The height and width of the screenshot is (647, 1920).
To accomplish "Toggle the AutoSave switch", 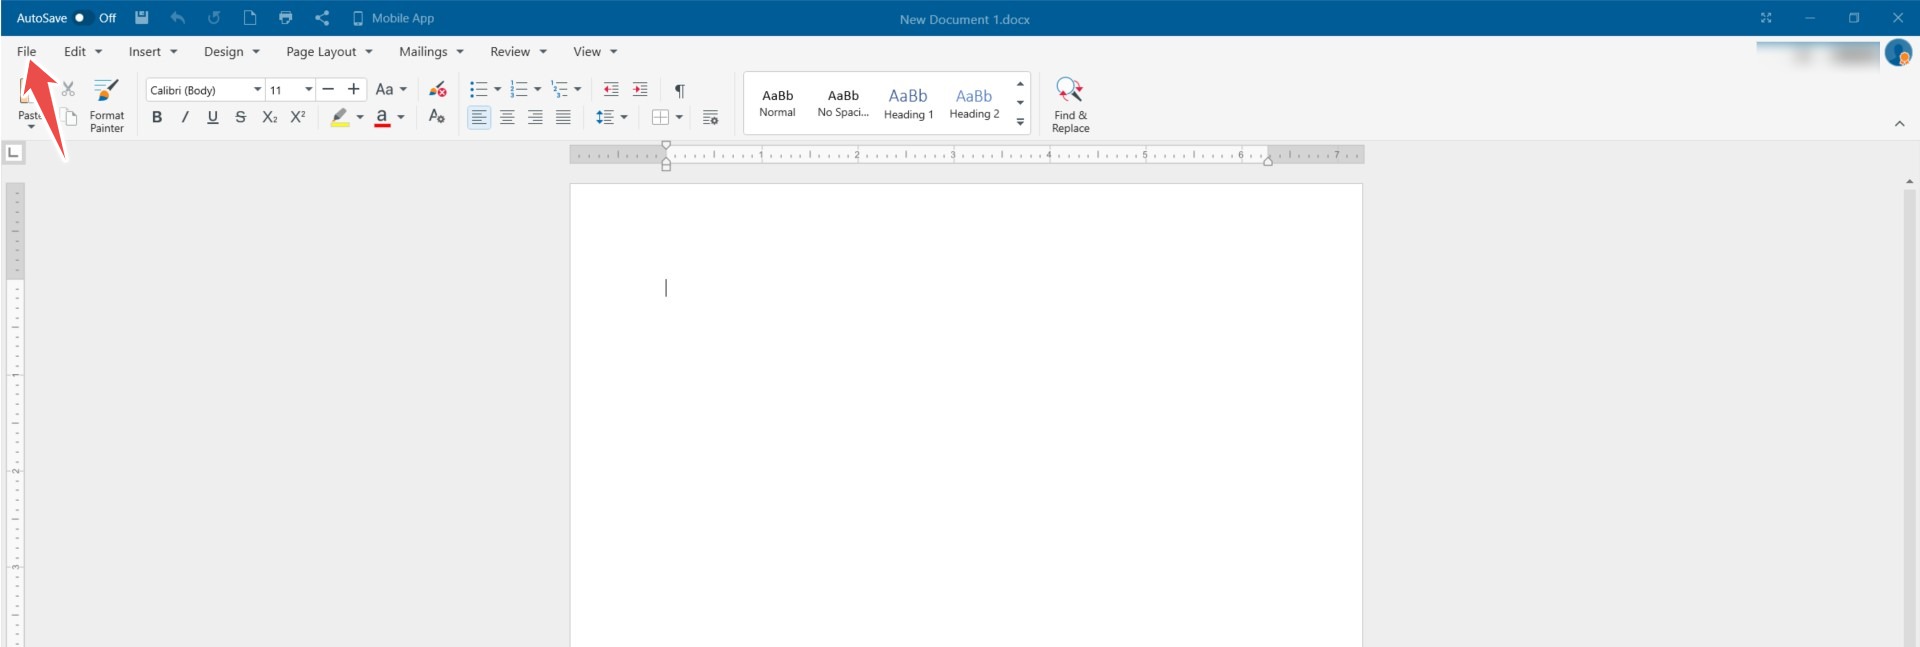I will 83,18.
